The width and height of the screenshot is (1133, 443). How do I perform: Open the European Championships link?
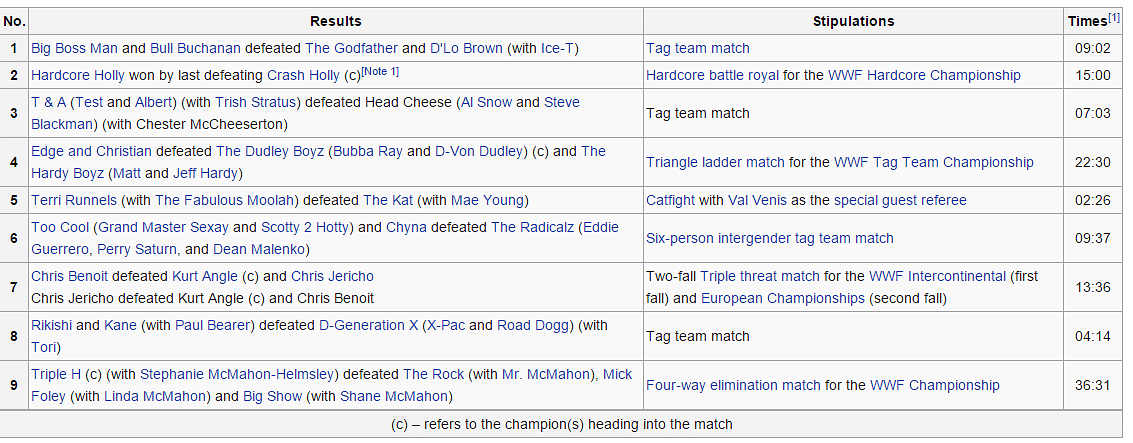click(x=783, y=298)
